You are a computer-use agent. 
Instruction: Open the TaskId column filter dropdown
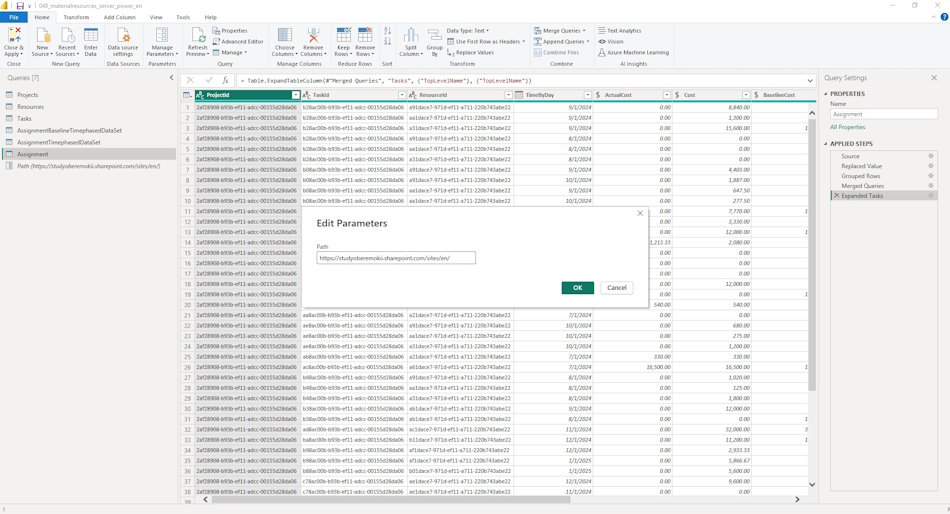pyautogui.click(x=402, y=95)
